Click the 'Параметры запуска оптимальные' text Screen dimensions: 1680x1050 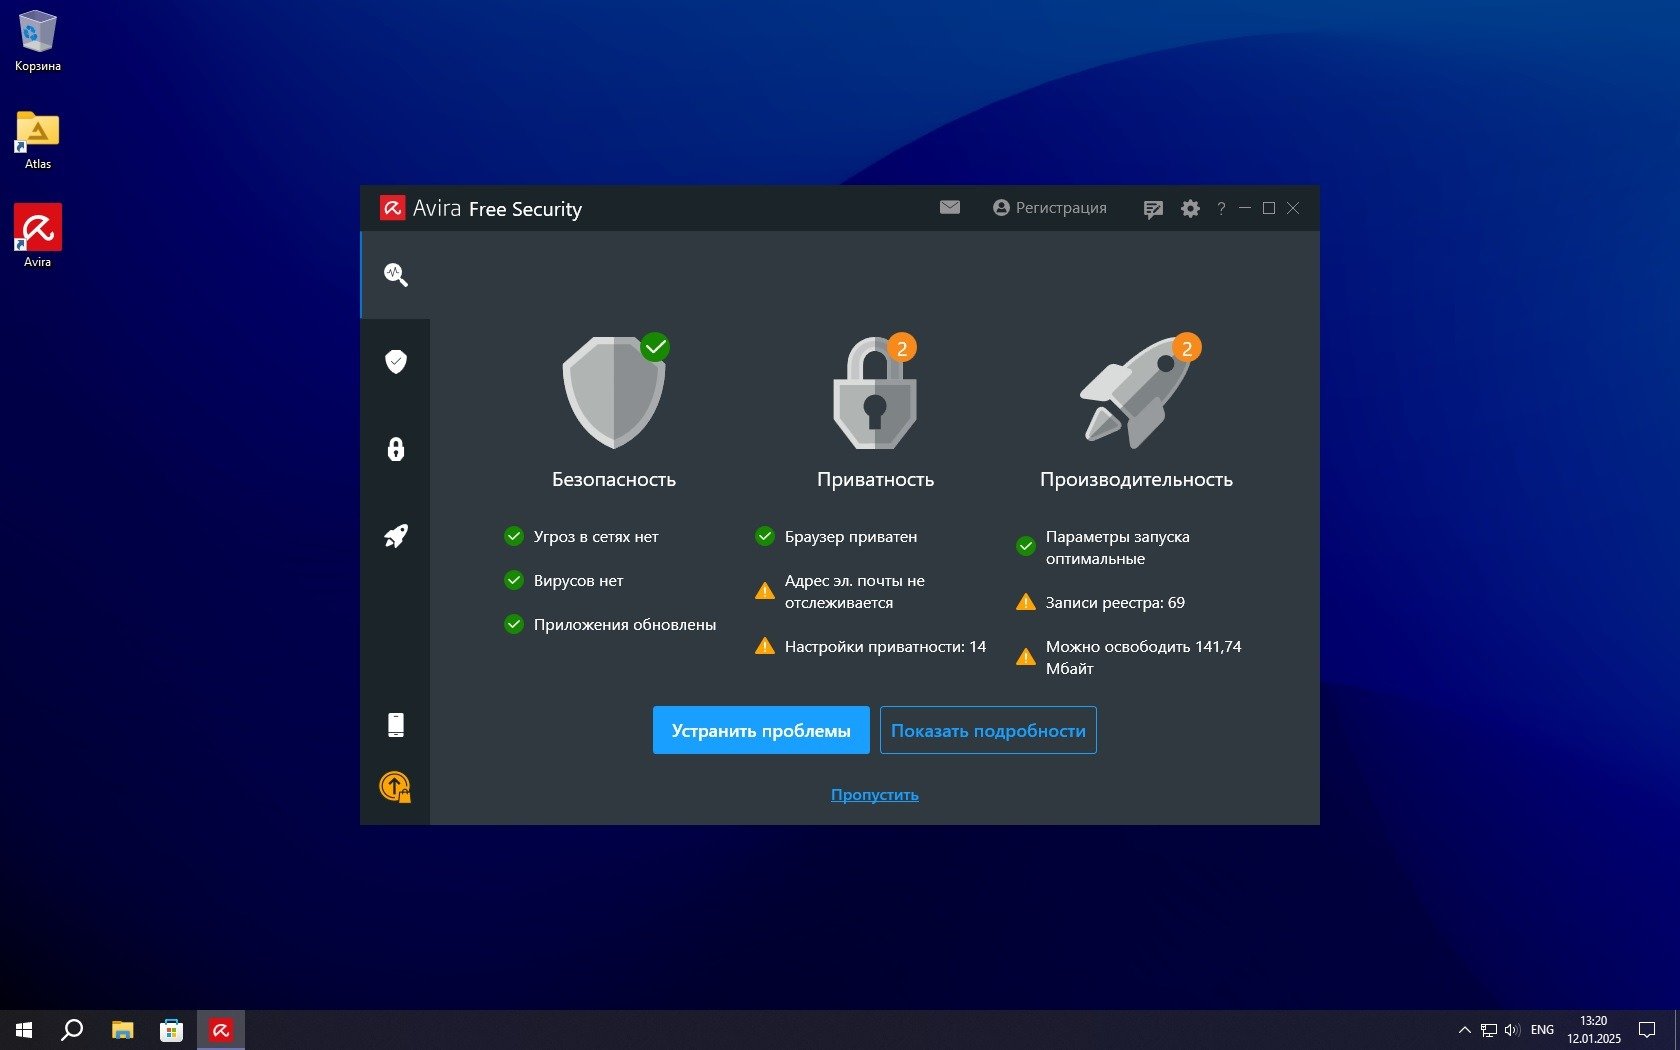click(x=1118, y=547)
